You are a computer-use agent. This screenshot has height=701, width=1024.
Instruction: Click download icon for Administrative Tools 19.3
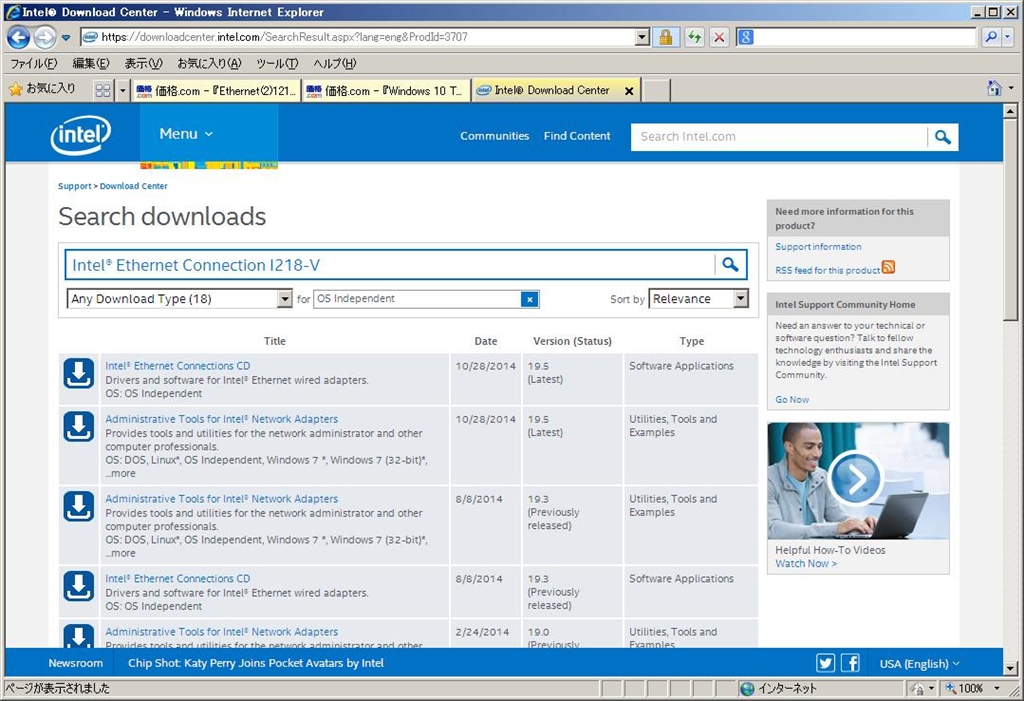click(78, 506)
